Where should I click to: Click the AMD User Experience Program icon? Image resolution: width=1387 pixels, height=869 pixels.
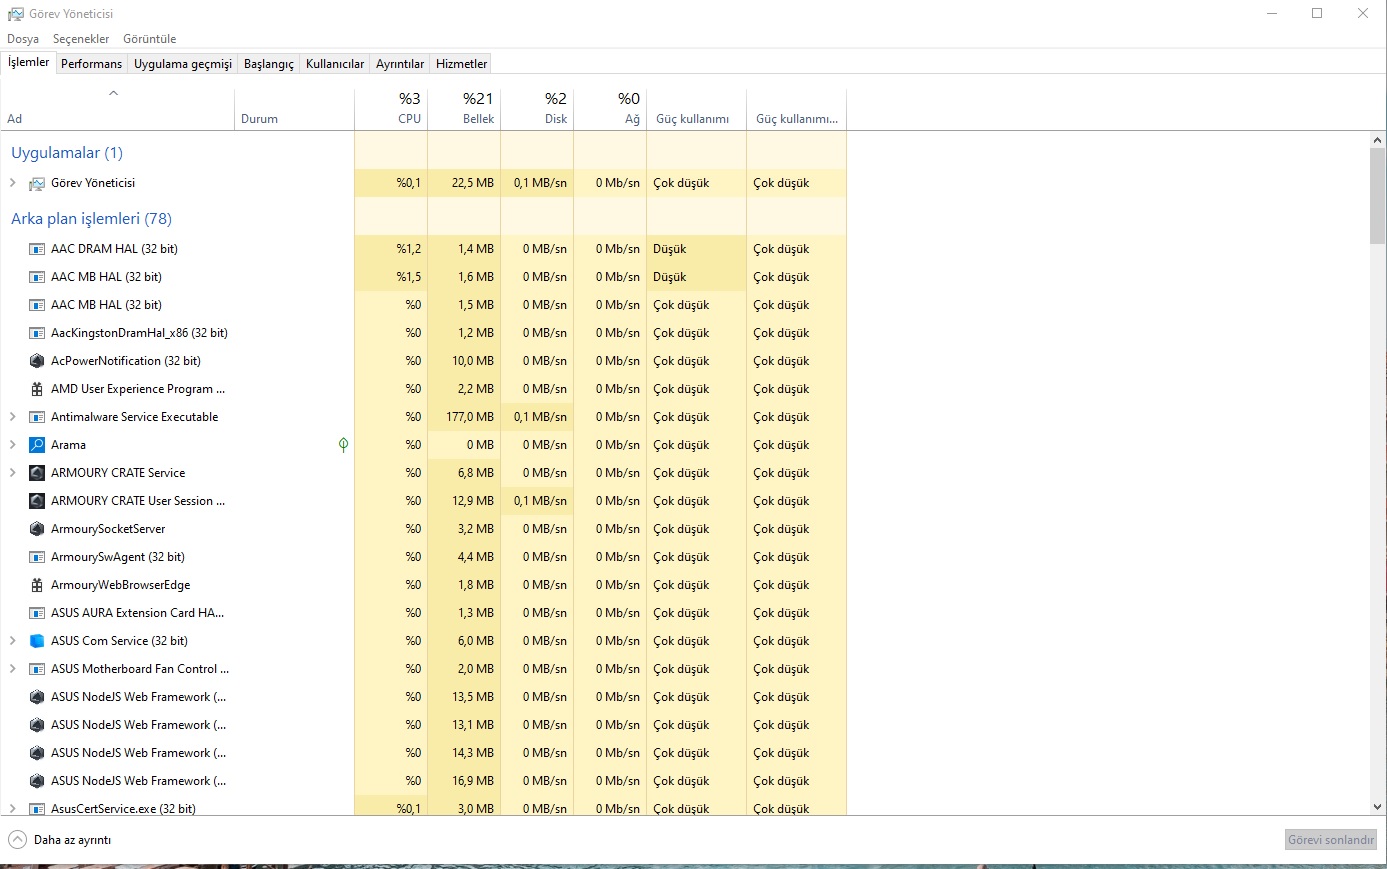tap(37, 389)
